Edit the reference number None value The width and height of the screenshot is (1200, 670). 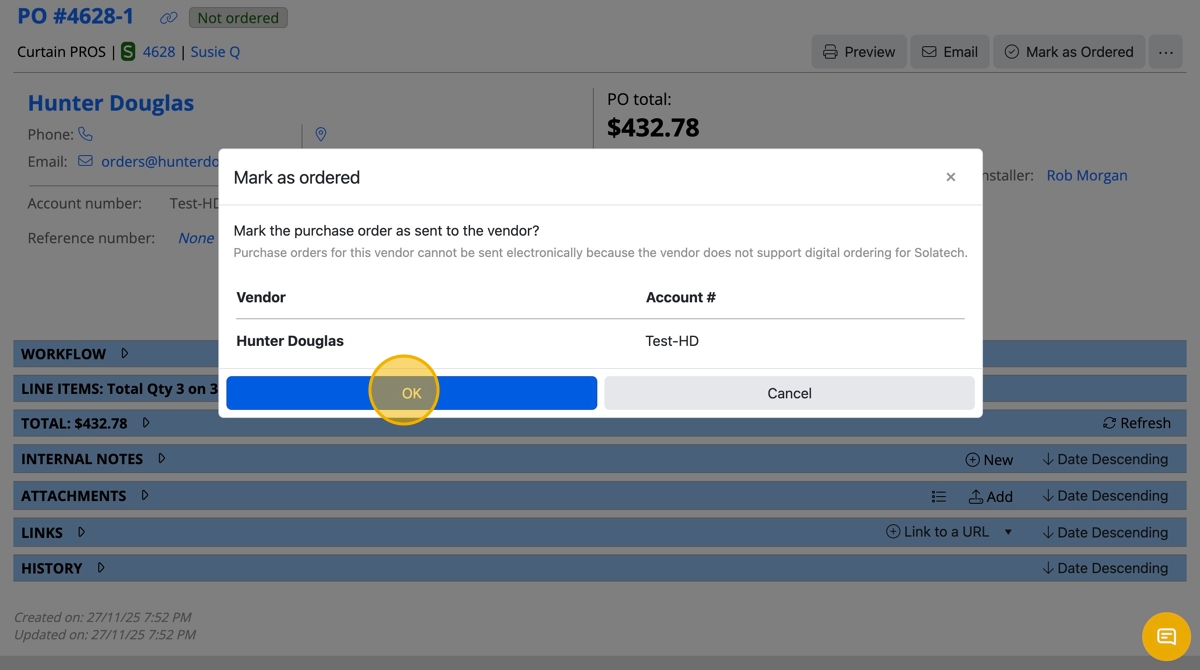(196, 238)
